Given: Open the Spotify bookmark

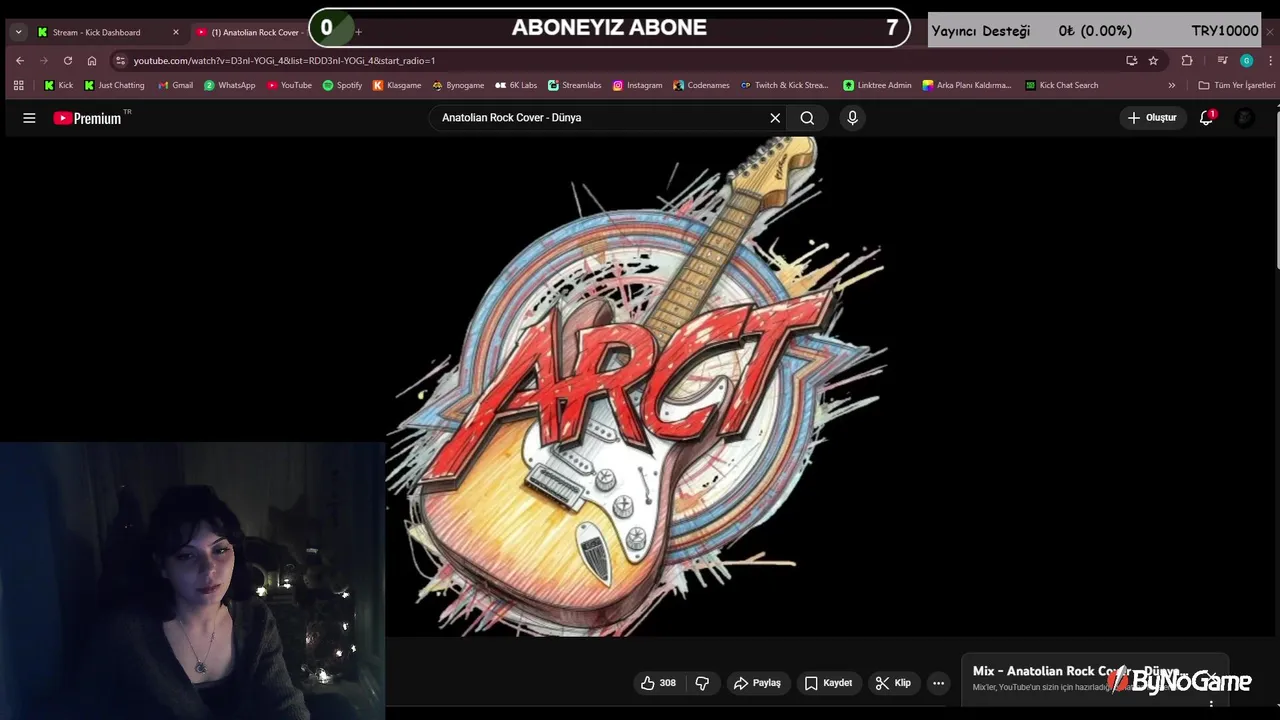Looking at the screenshot, I should [x=342, y=85].
